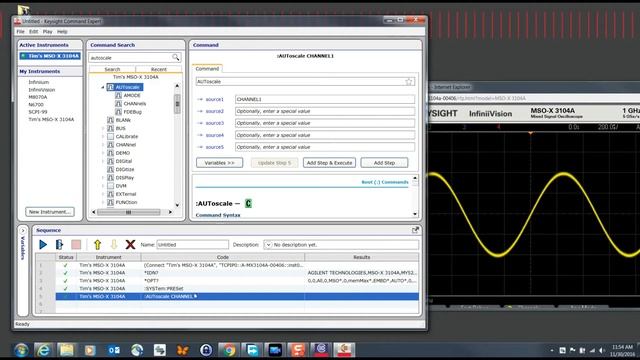The image size is (640, 360).
Task: Move step down with faded down arrow
Action: [113, 244]
